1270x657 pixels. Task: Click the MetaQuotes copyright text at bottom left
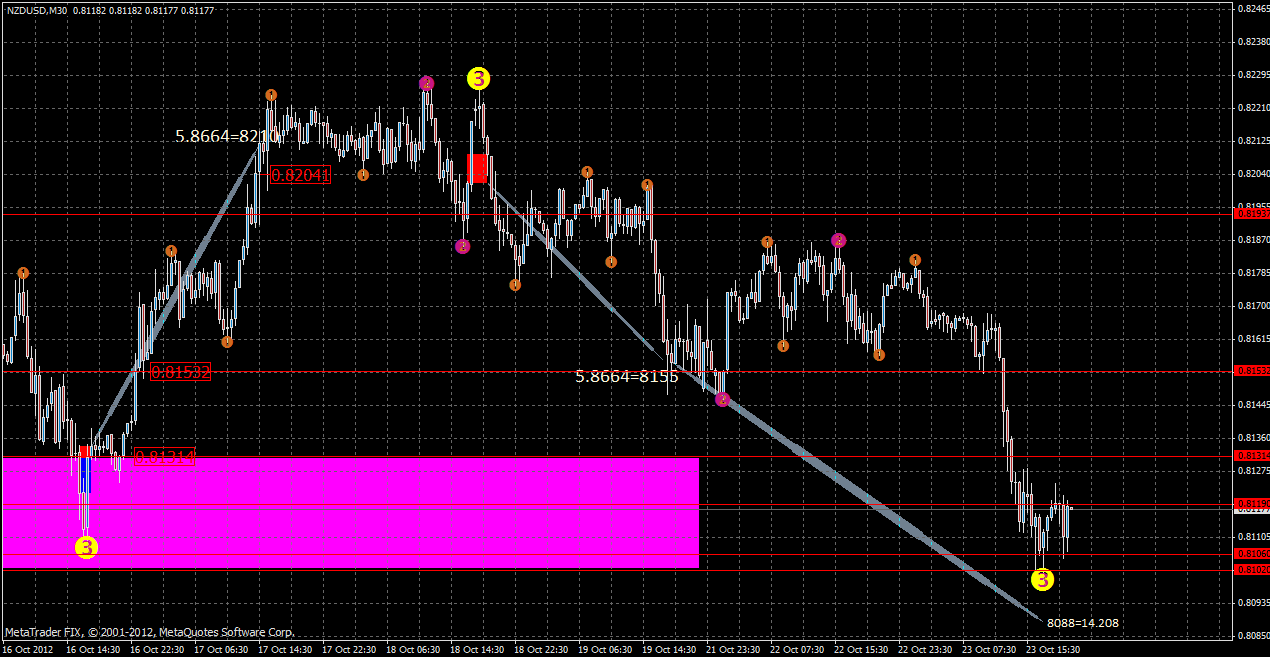click(x=150, y=632)
